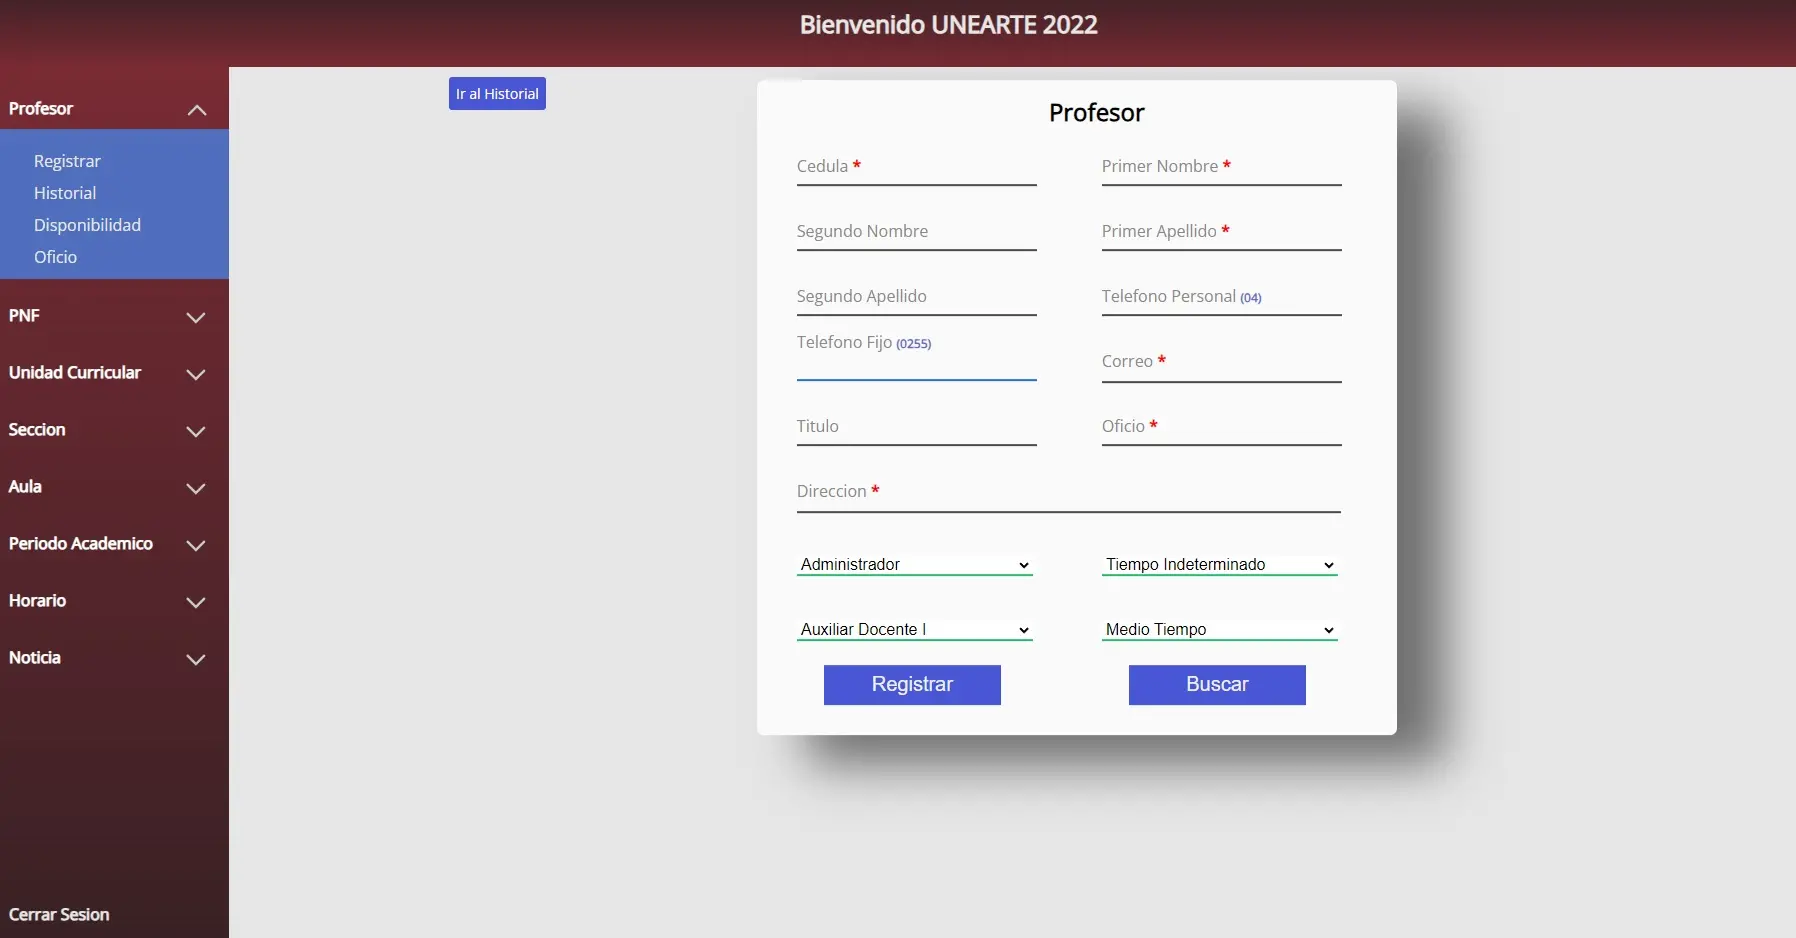Open Registrar under Profesor menu
Image resolution: width=1796 pixels, height=938 pixels.
(x=67, y=161)
